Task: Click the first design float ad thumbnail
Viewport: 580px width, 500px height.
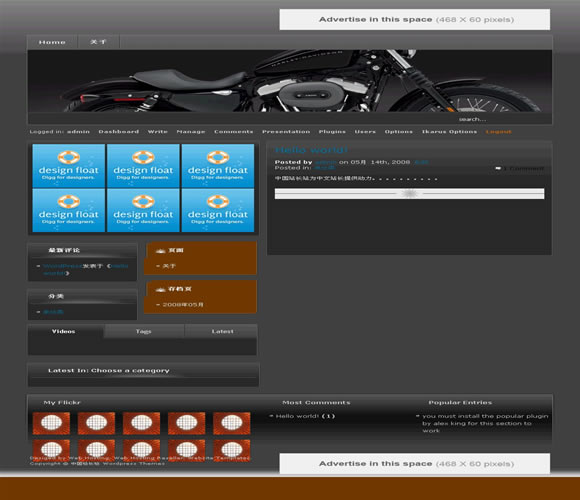Action: (69, 166)
